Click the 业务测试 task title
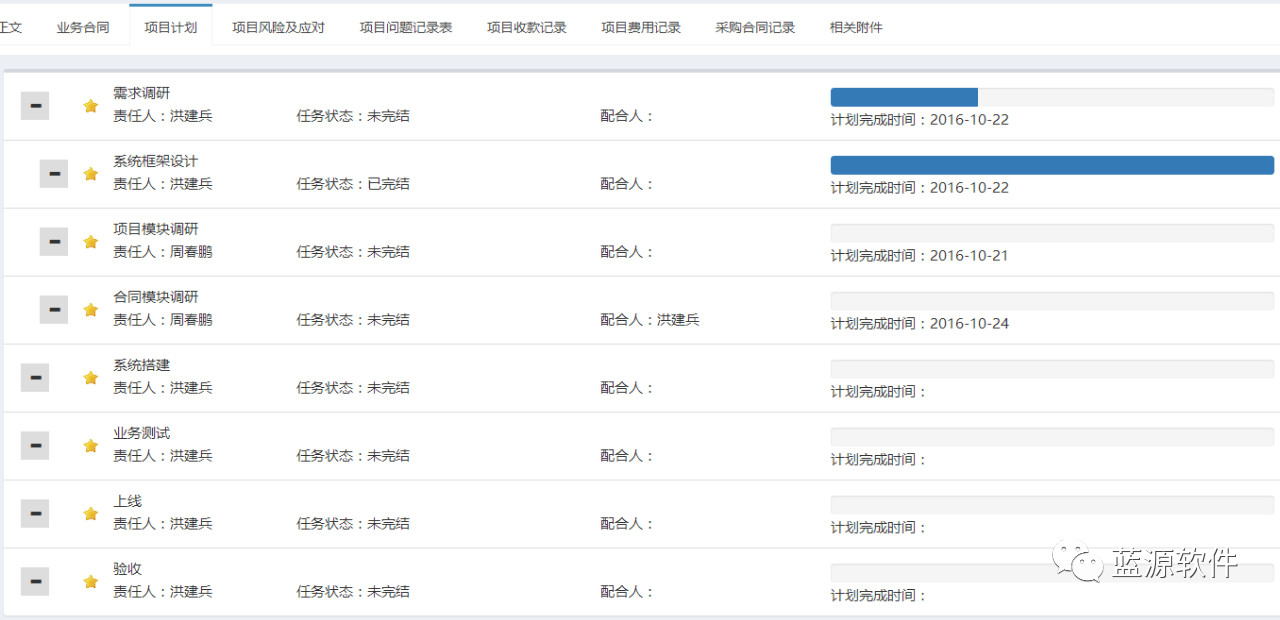Viewport: 1280px width, 620px height. (x=142, y=433)
